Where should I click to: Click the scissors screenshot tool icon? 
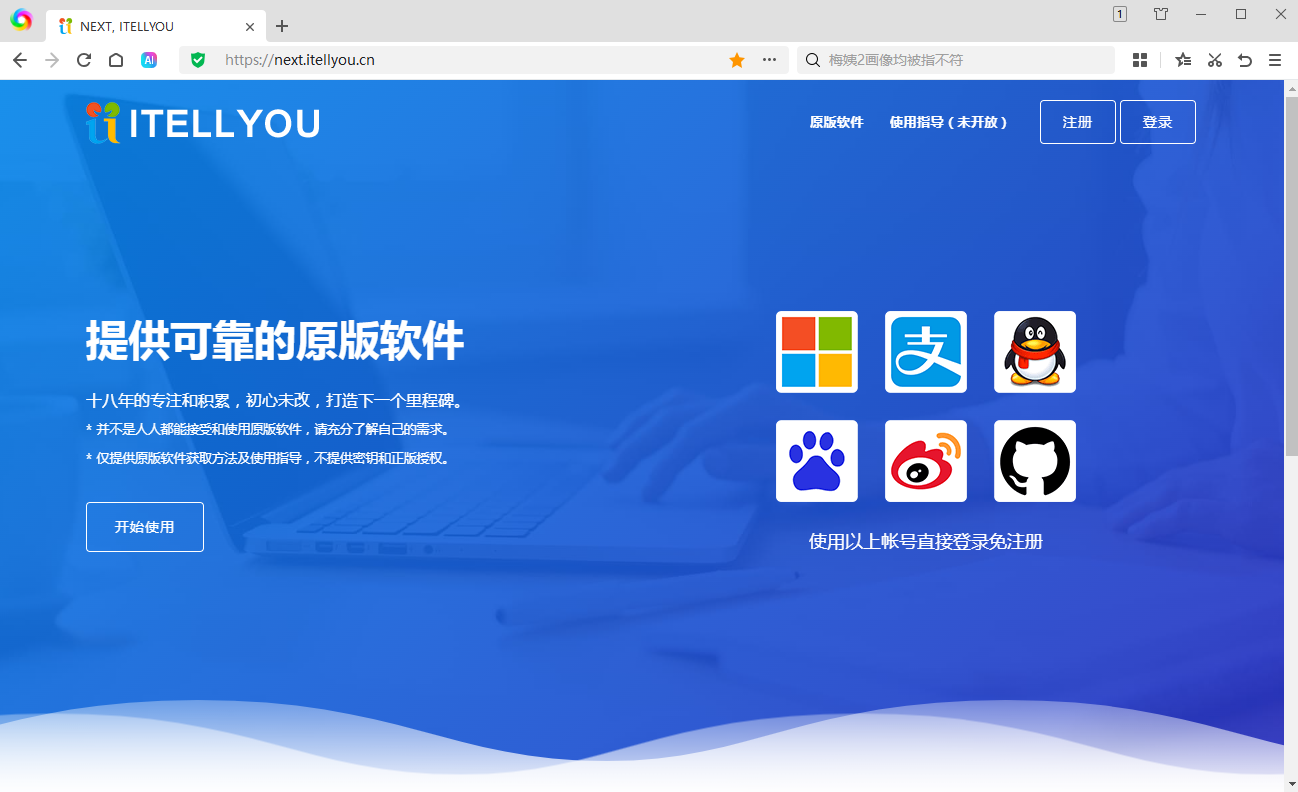pyautogui.click(x=1215, y=60)
